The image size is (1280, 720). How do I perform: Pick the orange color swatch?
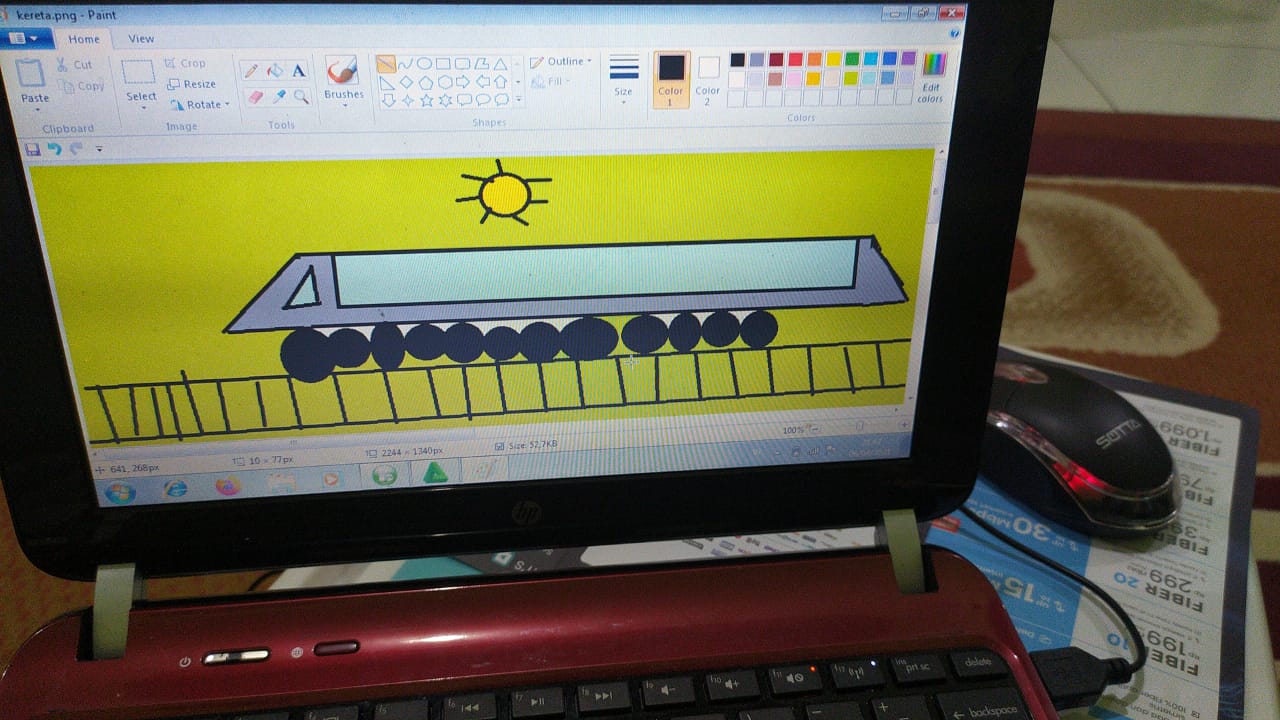coord(814,59)
